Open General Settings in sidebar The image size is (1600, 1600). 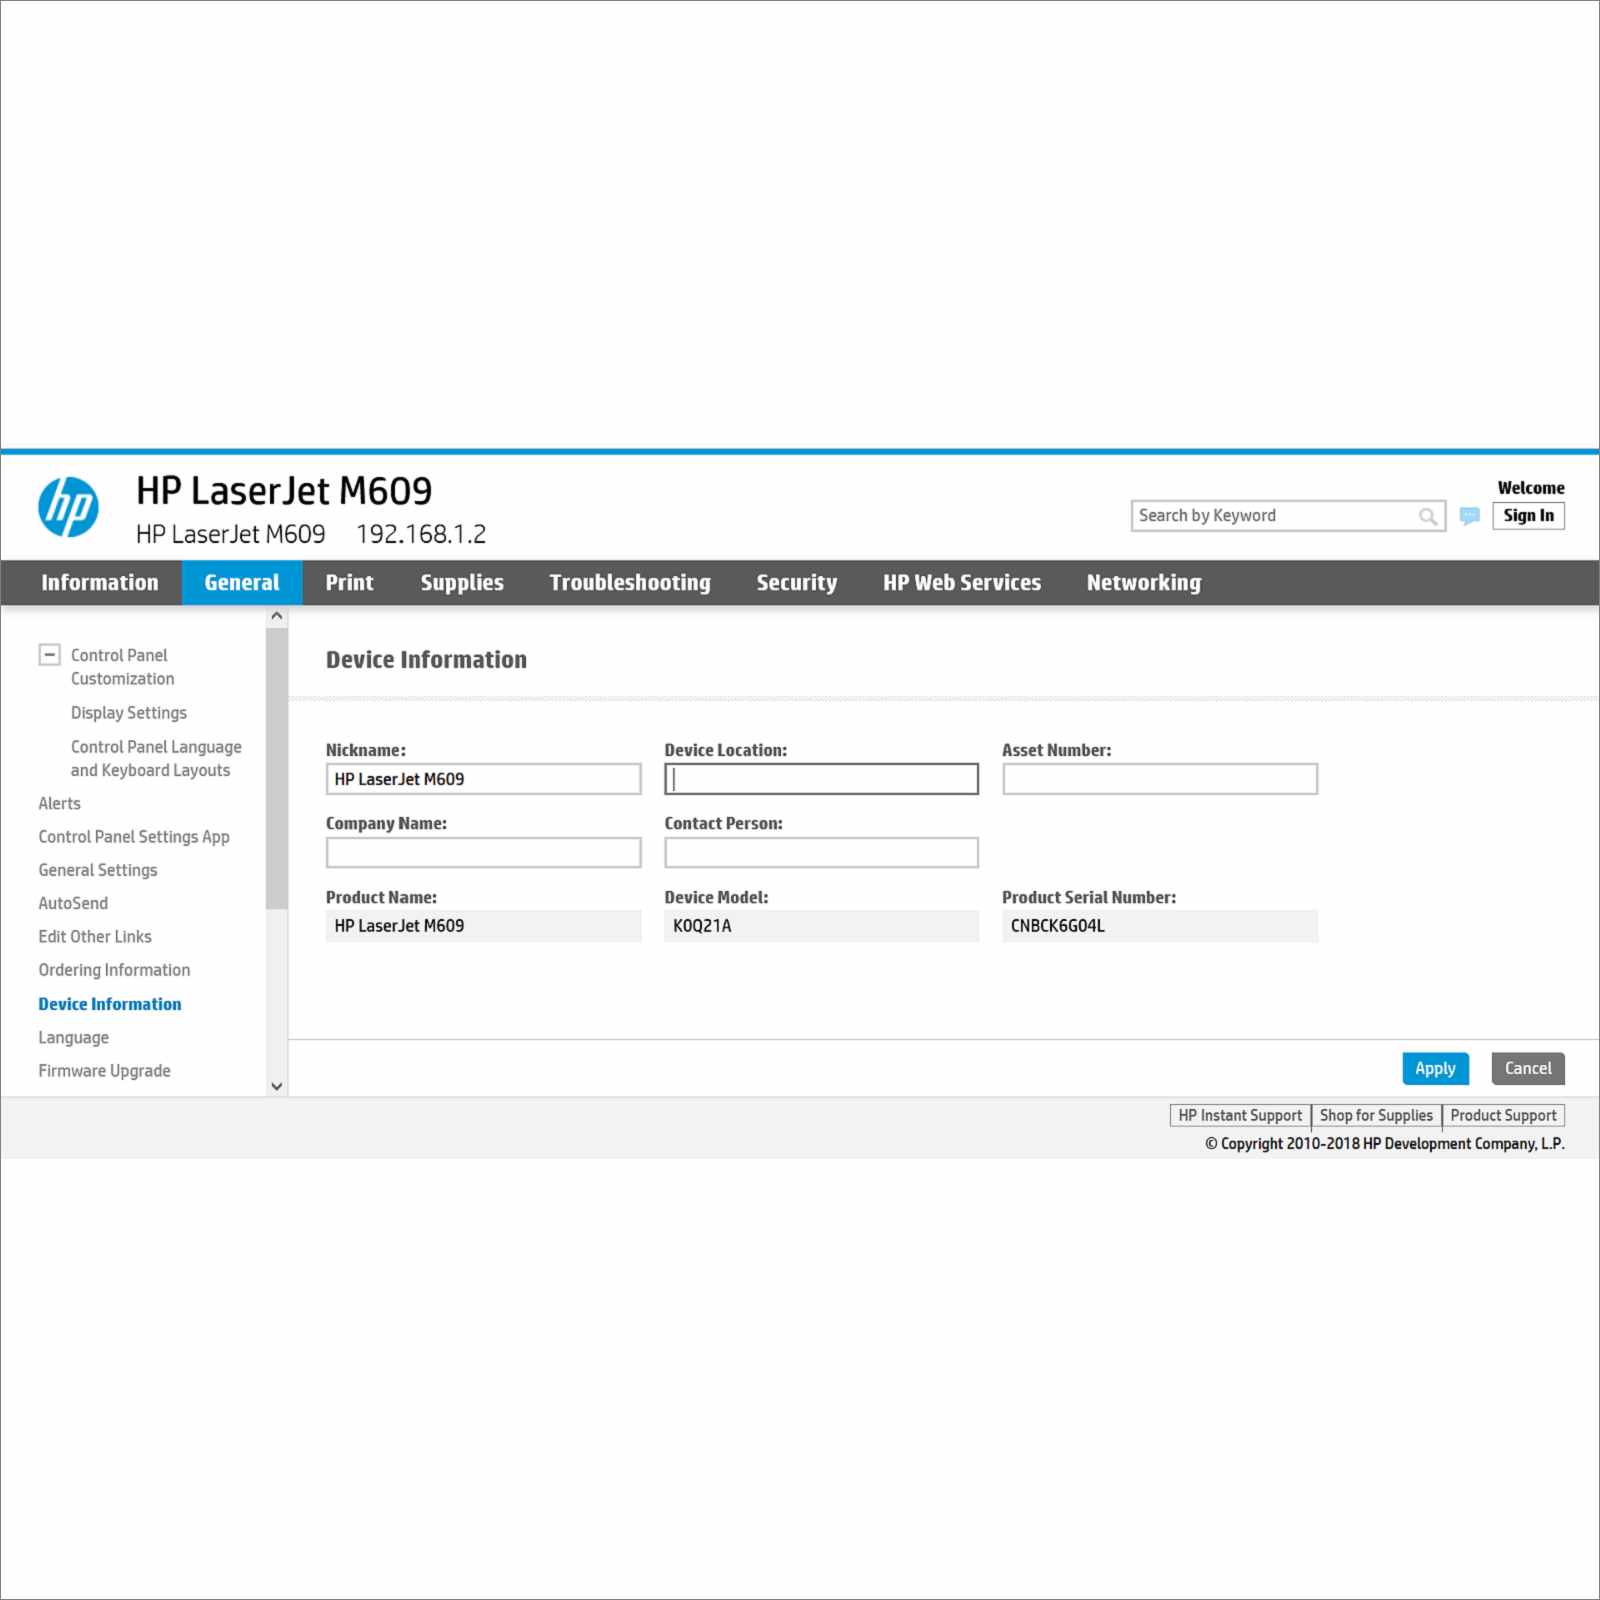[x=98, y=870]
